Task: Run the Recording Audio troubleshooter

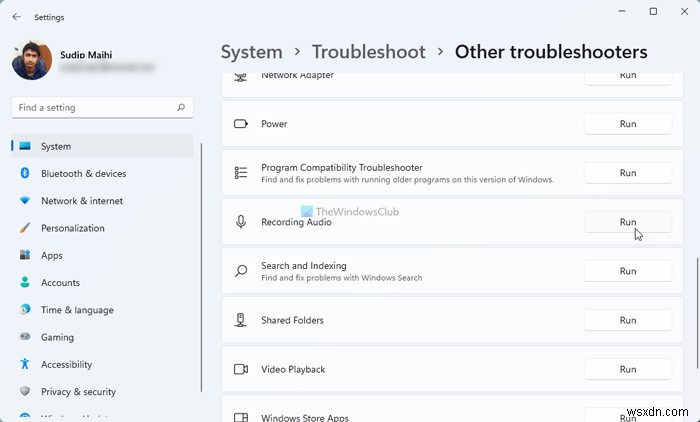Action: tap(627, 222)
